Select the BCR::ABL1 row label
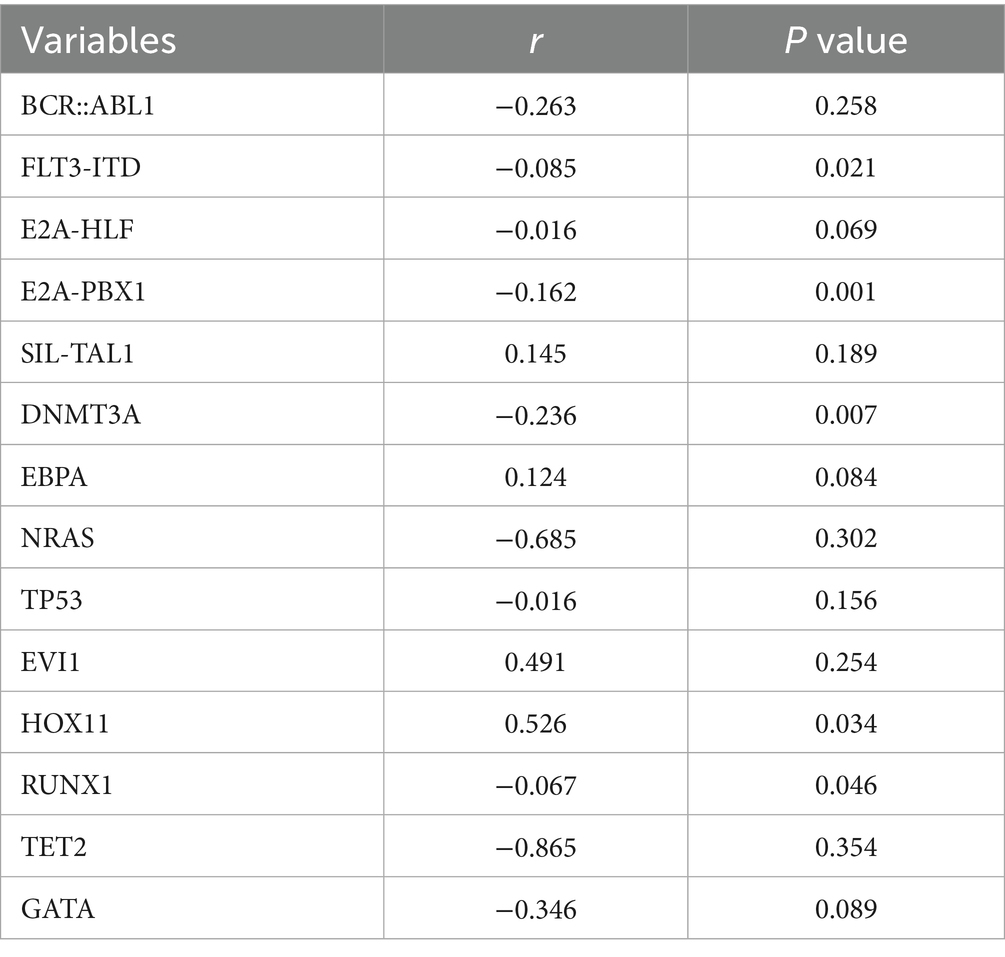This screenshot has width=1005, height=957. tap(86, 105)
